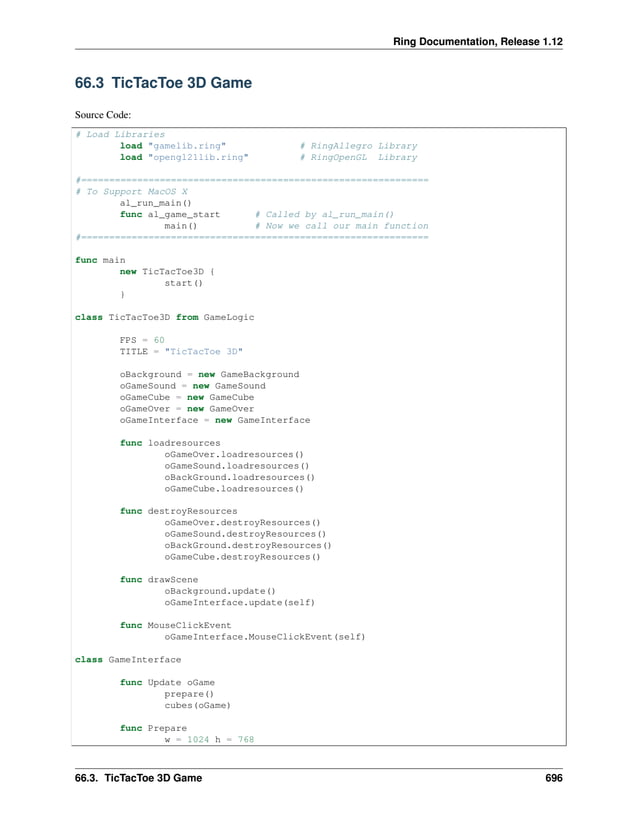The width and height of the screenshot is (638, 825).
Task: Click the comment "# RingAllegro Library"
Action: [359, 146]
